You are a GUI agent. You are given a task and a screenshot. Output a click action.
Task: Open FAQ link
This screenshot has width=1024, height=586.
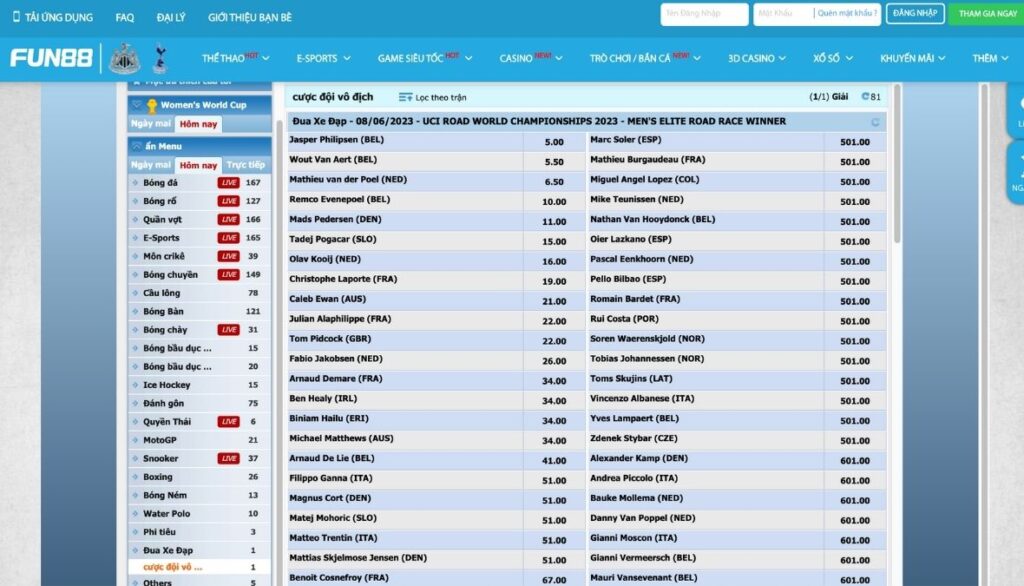125,18
